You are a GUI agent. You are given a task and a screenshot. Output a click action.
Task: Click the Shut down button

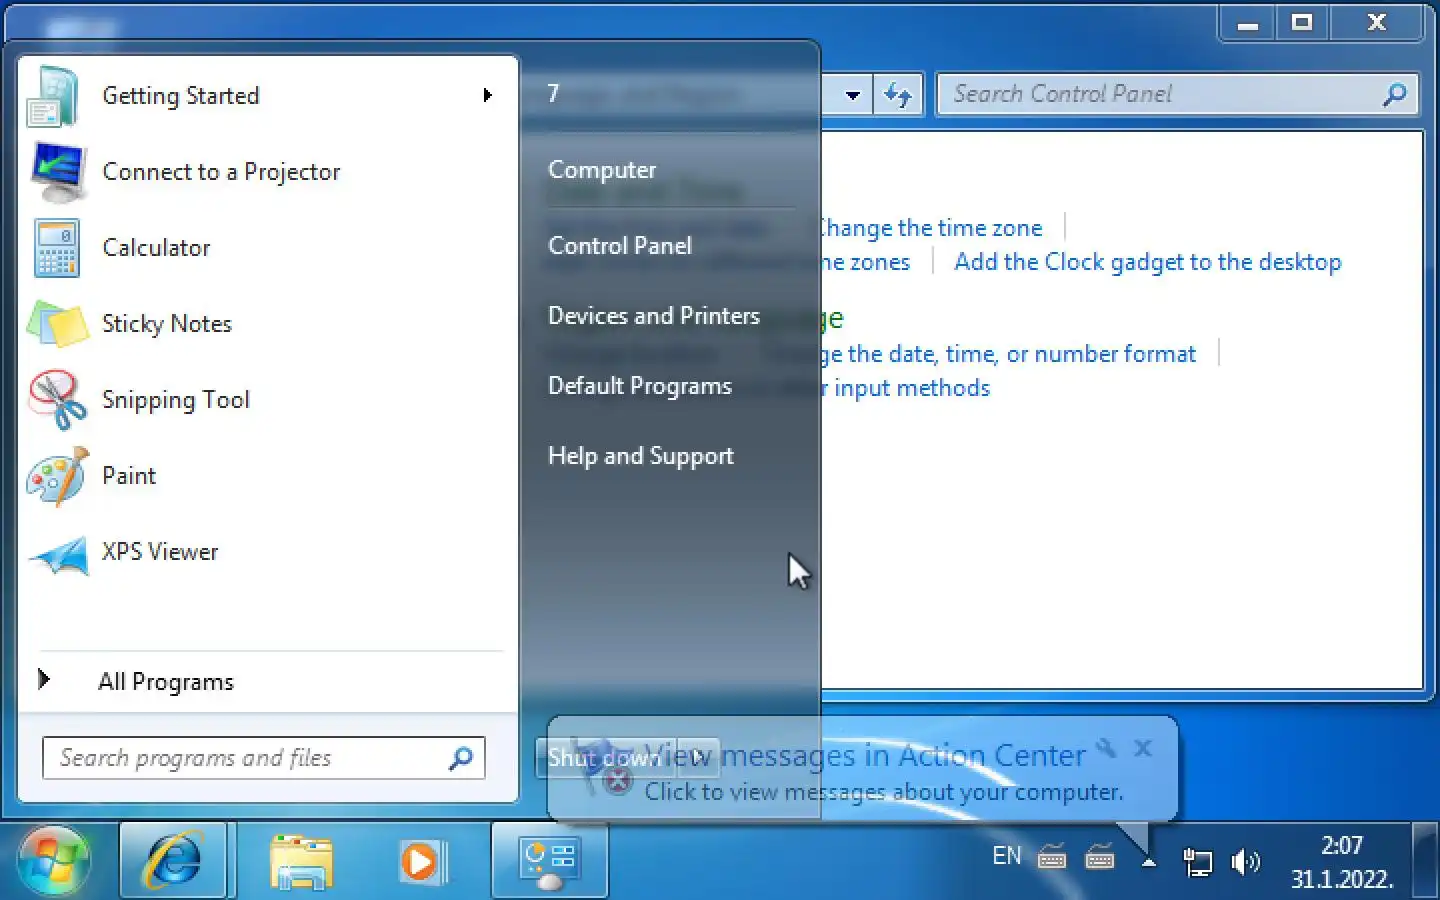coord(605,758)
